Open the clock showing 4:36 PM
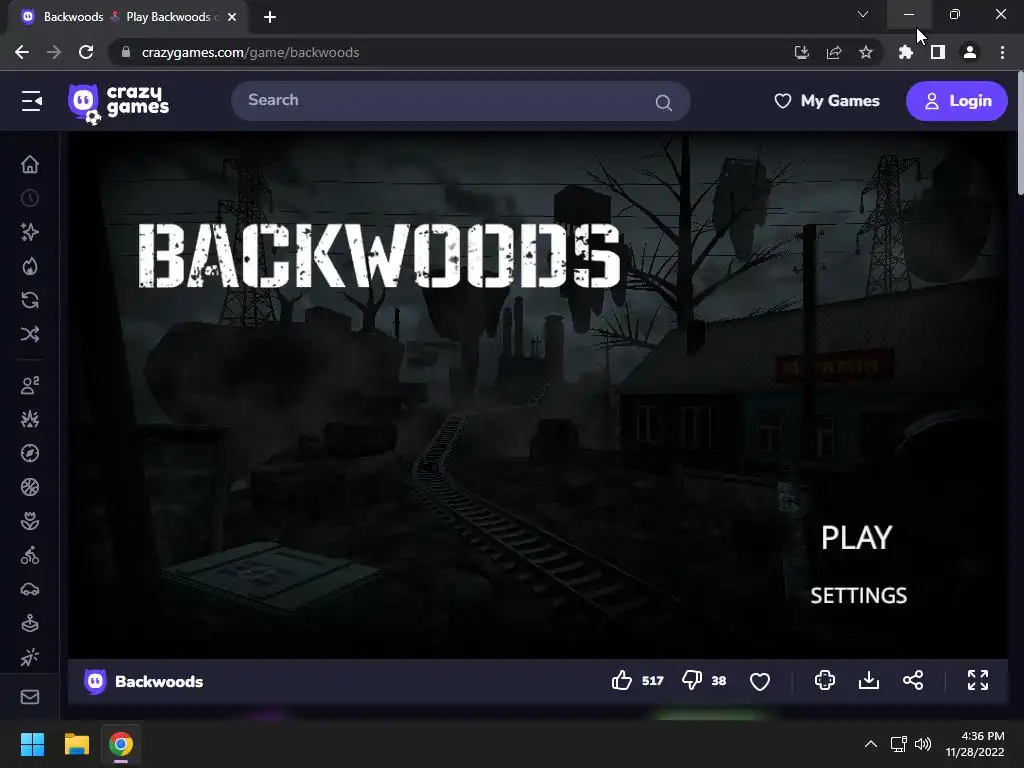The width and height of the screenshot is (1024, 768). 975,744
